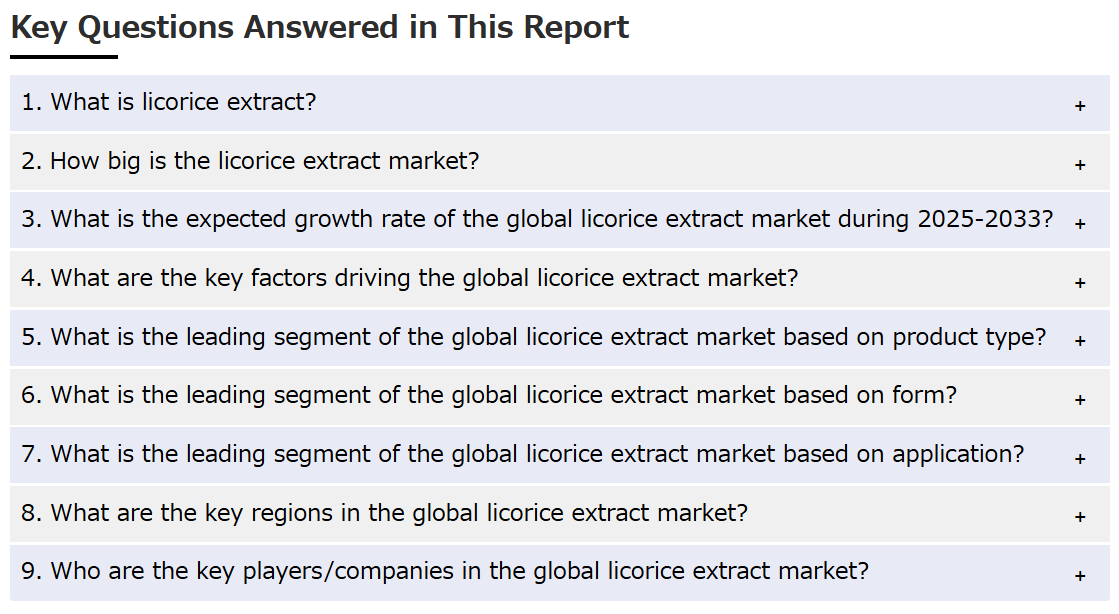Click plus icon next to key regions question

click(1080, 517)
